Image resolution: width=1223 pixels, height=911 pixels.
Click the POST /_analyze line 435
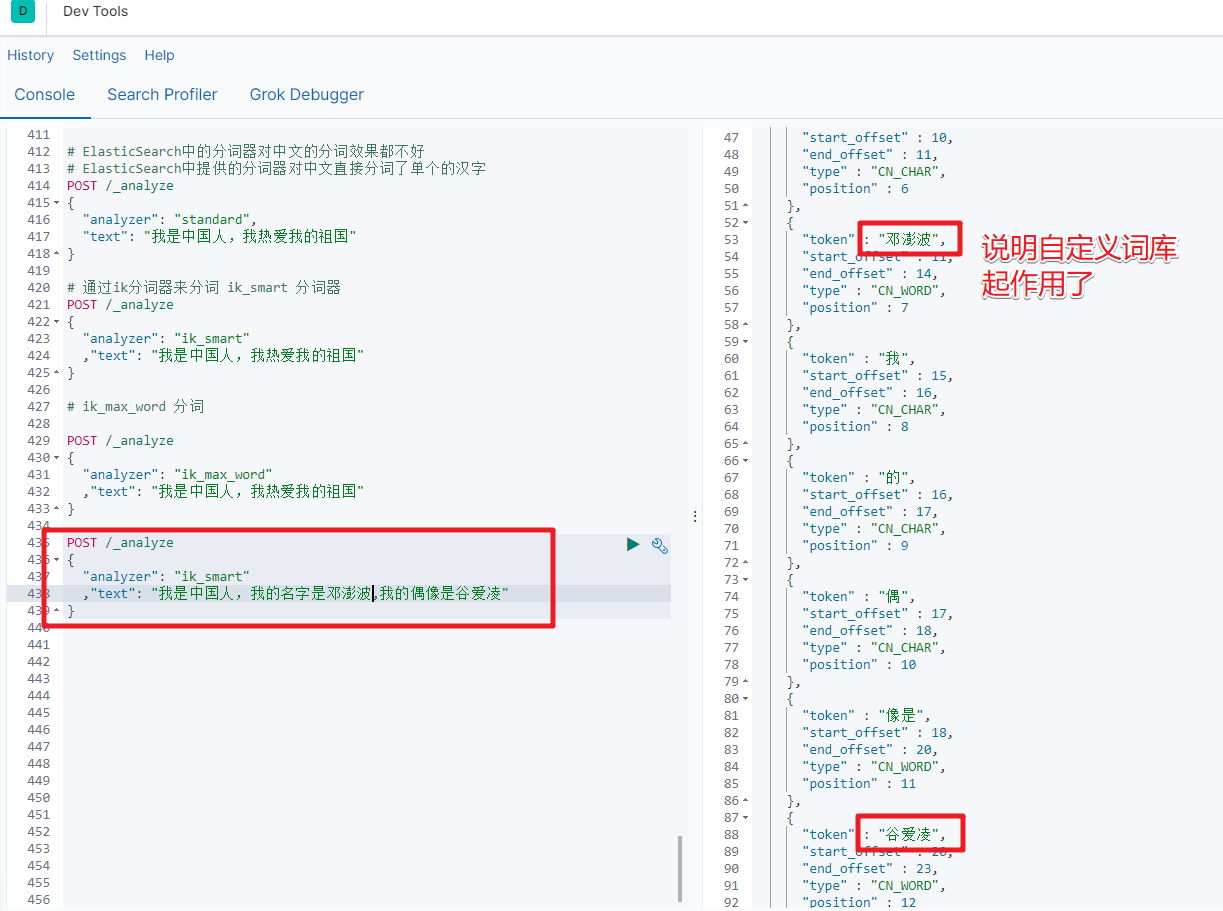pos(120,543)
